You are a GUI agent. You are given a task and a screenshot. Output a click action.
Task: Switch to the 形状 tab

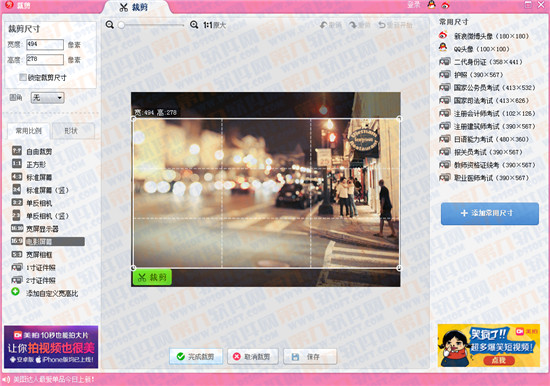coord(71,131)
